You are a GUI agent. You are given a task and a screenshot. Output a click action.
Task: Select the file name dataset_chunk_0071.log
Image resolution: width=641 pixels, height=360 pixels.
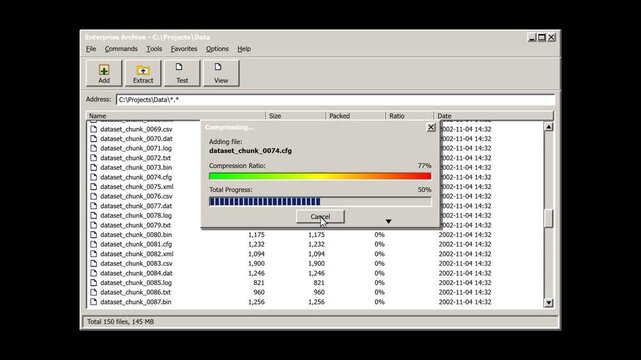coord(136,148)
